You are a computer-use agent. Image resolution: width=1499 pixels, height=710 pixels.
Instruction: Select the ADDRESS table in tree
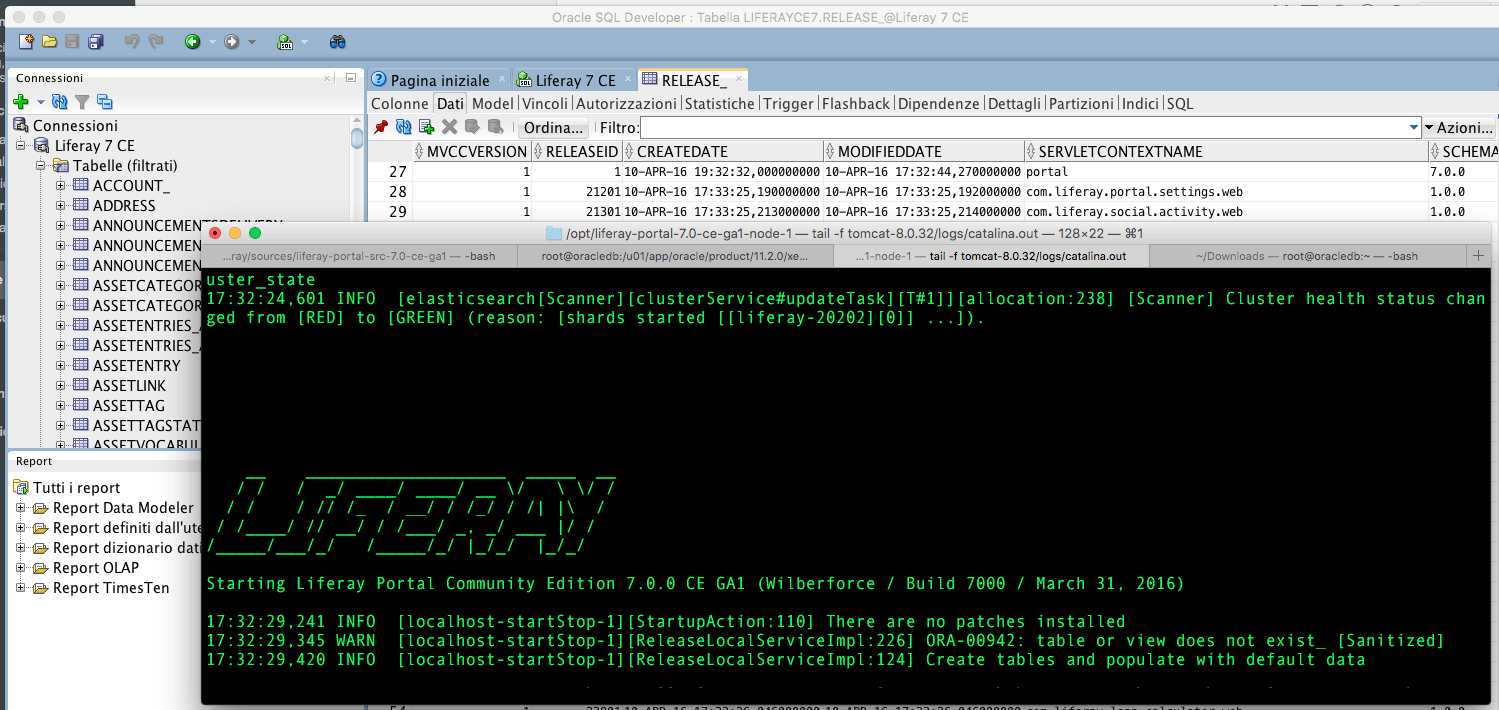[x=124, y=206]
